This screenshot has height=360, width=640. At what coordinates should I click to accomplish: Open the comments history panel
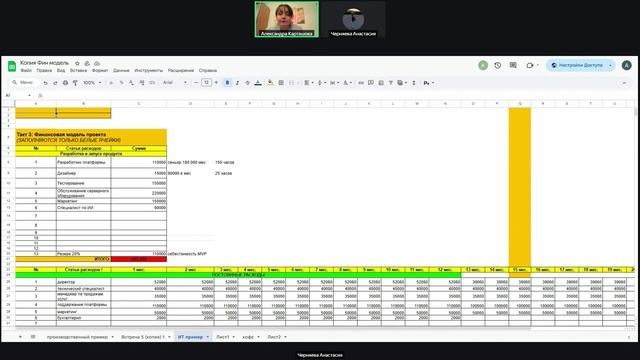point(513,65)
